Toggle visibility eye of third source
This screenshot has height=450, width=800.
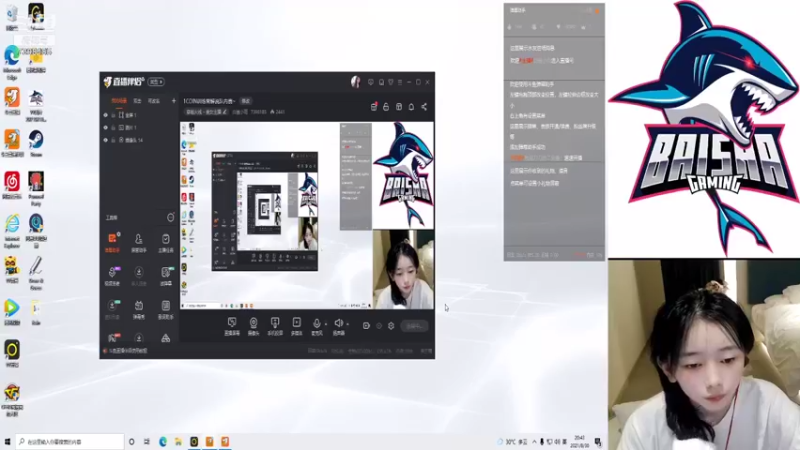click(x=106, y=140)
